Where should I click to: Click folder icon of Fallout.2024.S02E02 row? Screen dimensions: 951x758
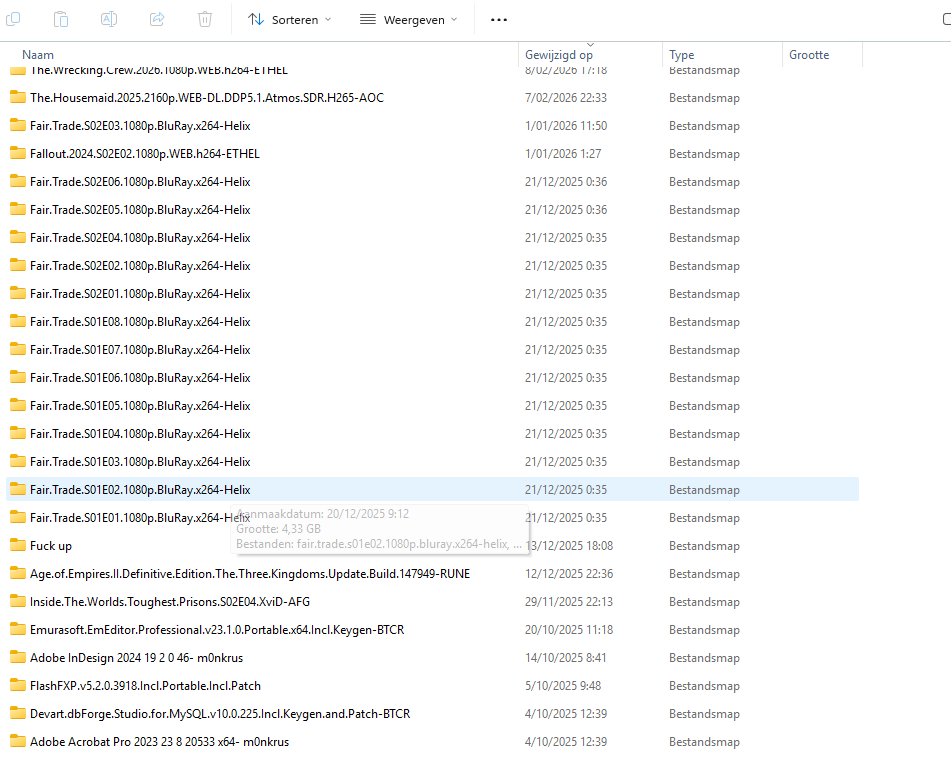click(x=18, y=153)
